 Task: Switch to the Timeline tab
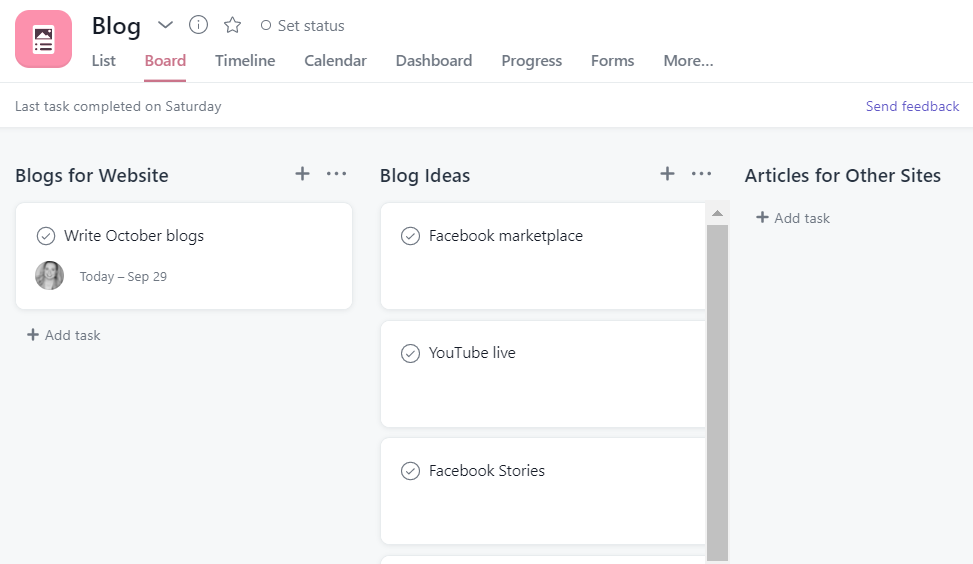(x=245, y=61)
